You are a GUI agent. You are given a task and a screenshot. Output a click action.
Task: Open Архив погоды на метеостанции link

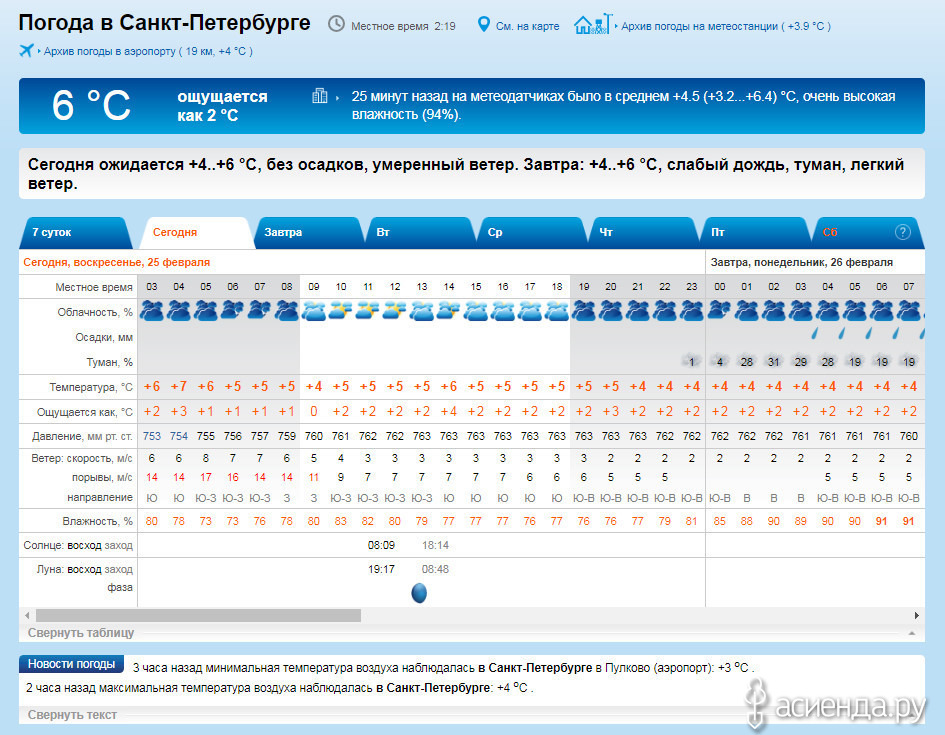point(726,27)
